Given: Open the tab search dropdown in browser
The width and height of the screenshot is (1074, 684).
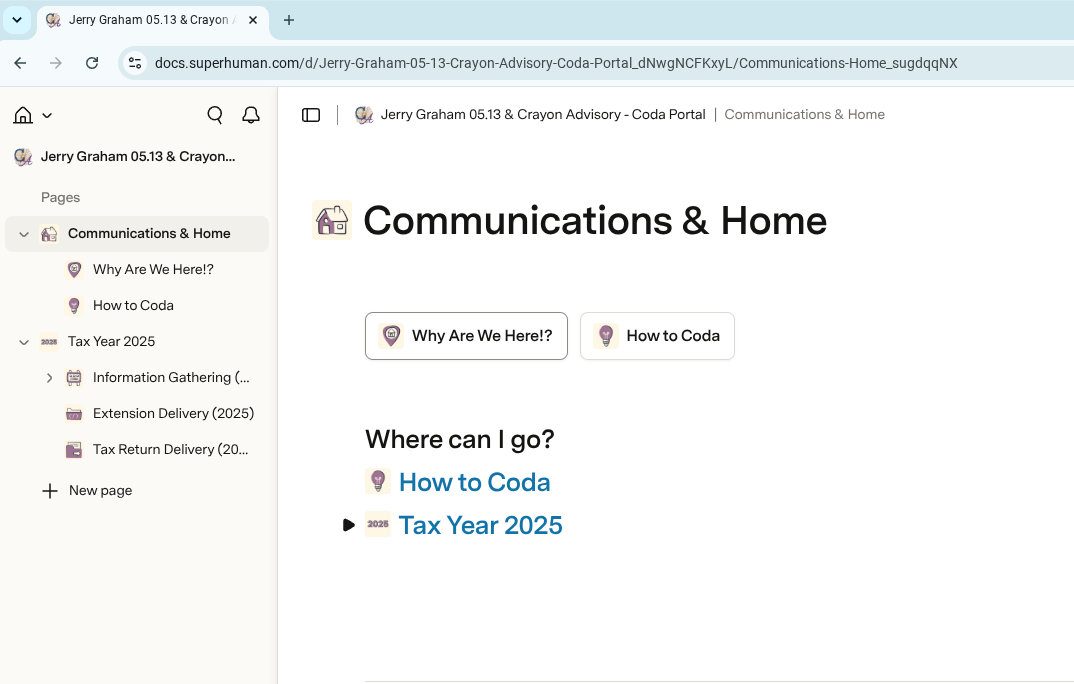Looking at the screenshot, I should click(x=17, y=20).
